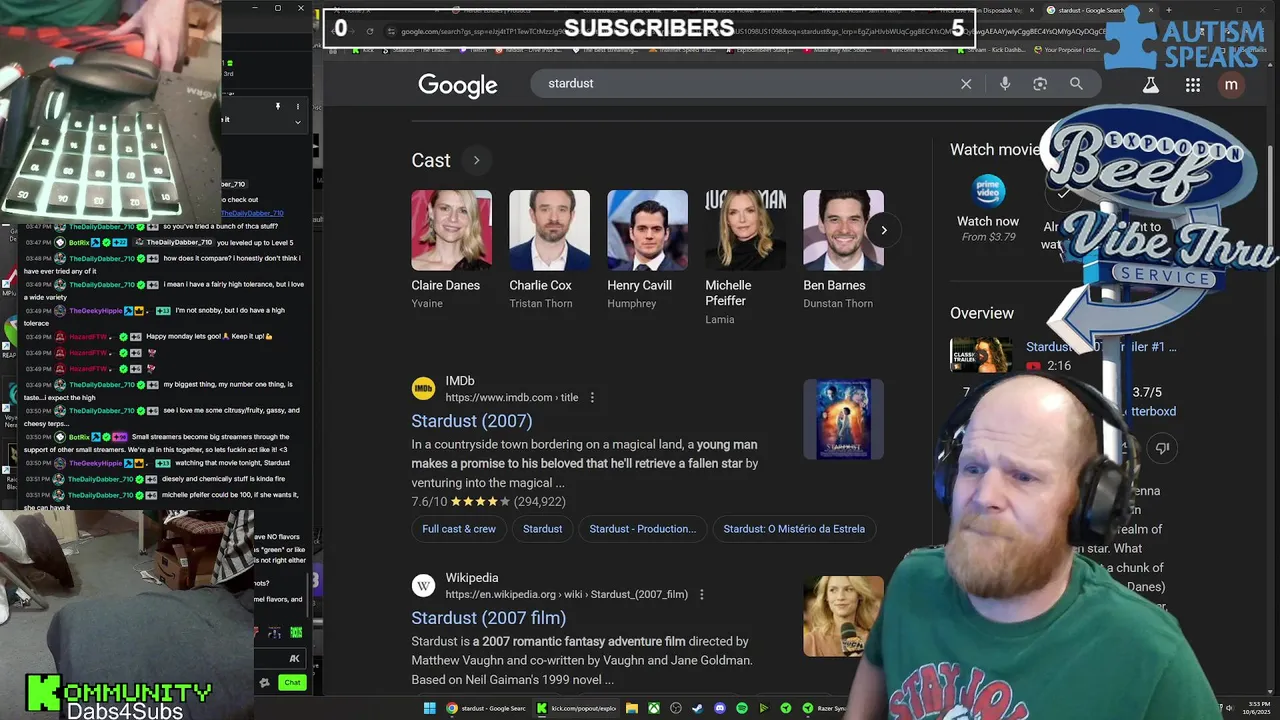Open the Claire Danes cast card
Viewport: 1280px width, 720px height.
click(x=451, y=250)
